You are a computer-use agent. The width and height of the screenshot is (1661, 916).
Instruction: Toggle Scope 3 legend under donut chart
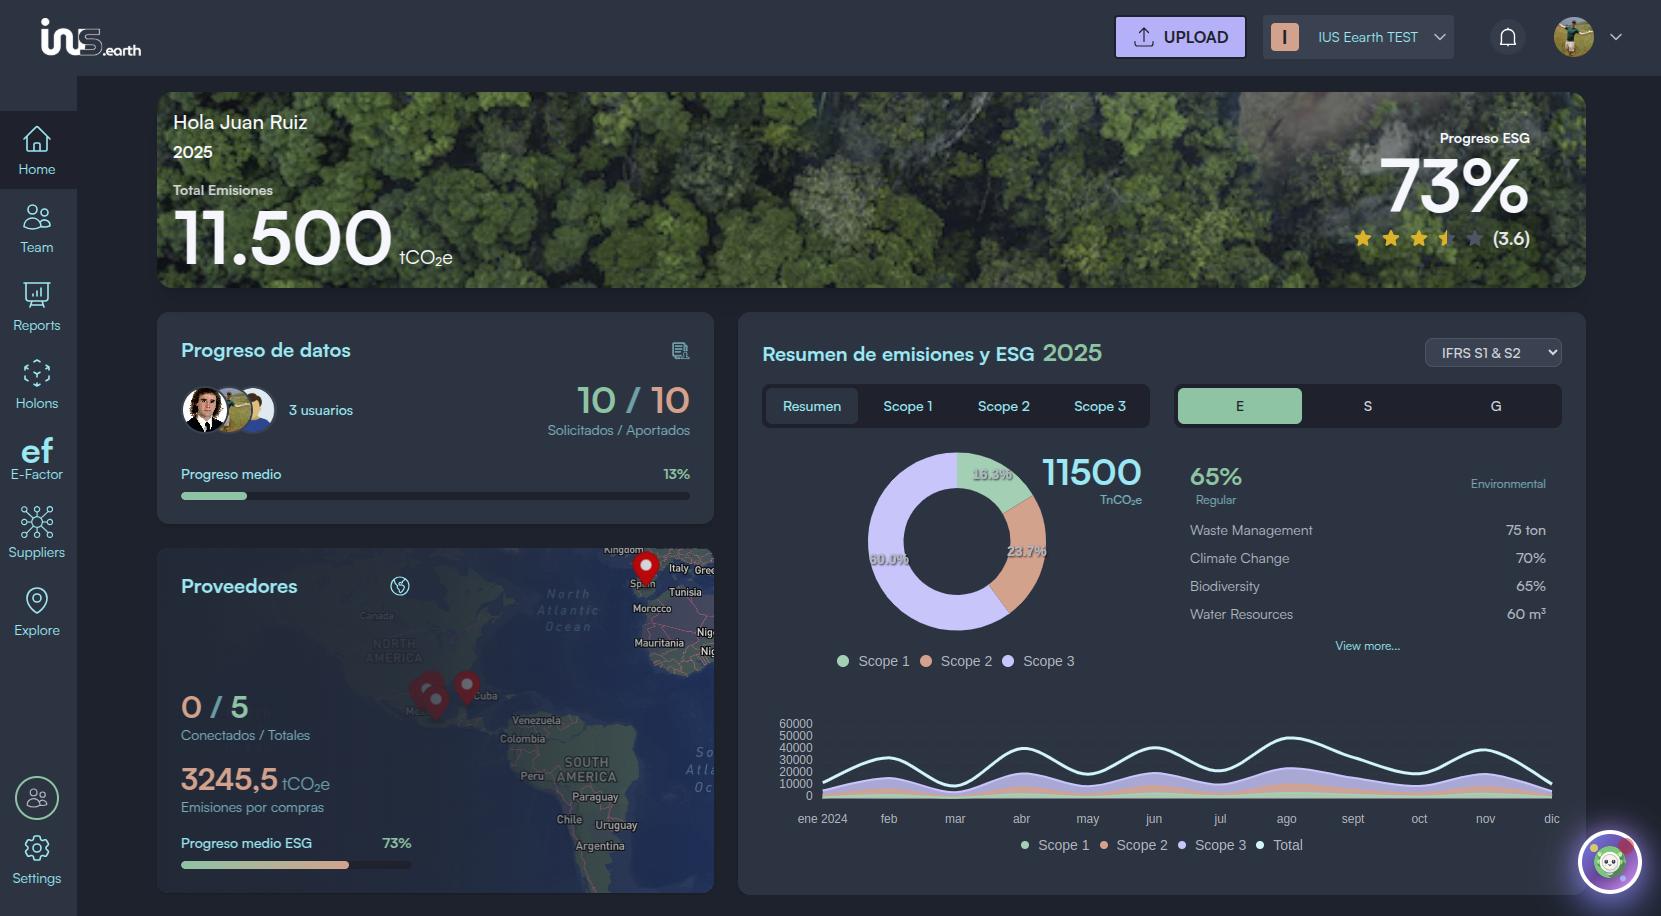pyautogui.click(x=1038, y=661)
